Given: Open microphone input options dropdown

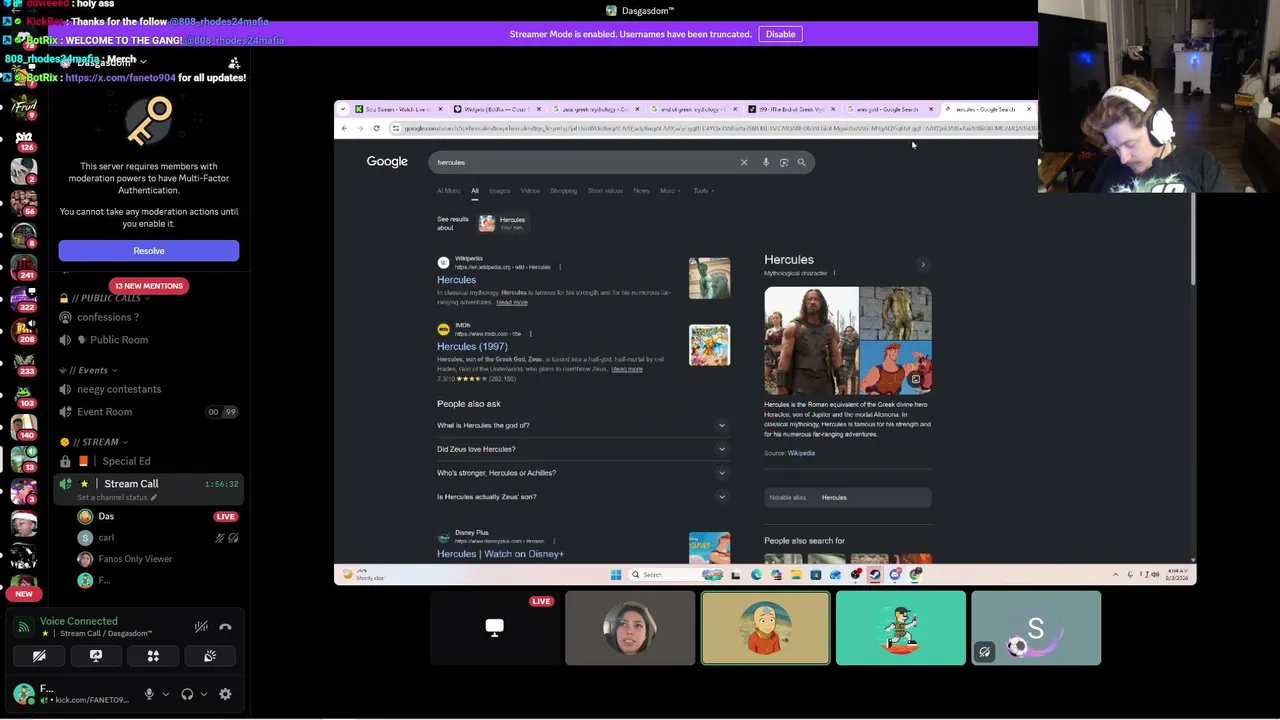Looking at the screenshot, I should tap(165, 694).
